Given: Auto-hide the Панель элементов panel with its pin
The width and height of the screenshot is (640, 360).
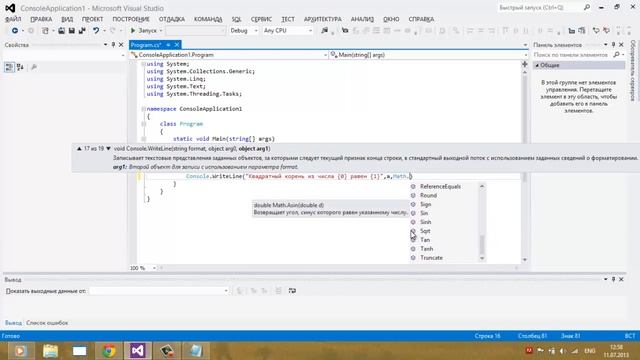Looking at the screenshot, I should coord(613,45).
